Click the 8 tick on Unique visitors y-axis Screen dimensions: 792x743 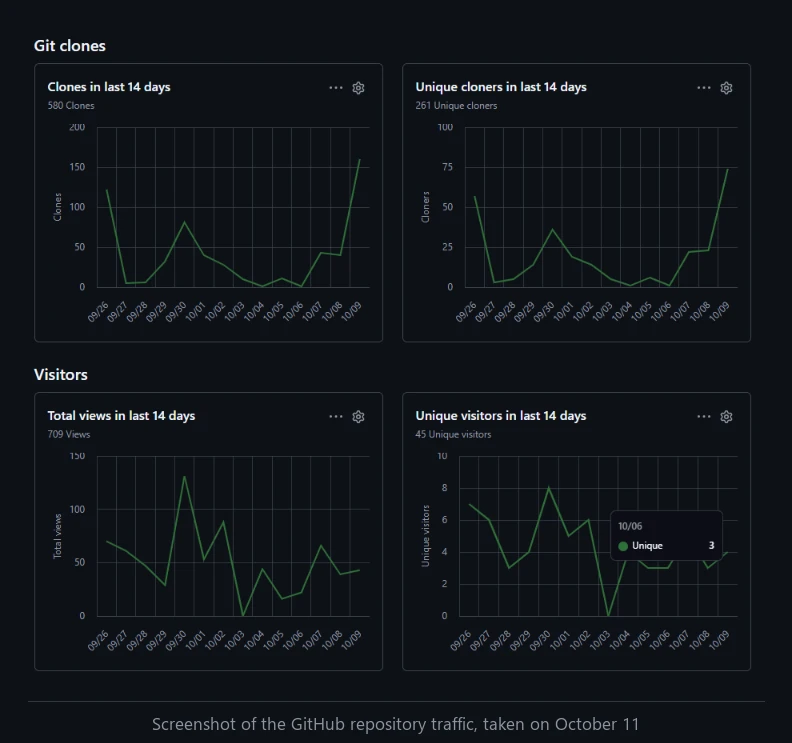pyautogui.click(x=444, y=487)
